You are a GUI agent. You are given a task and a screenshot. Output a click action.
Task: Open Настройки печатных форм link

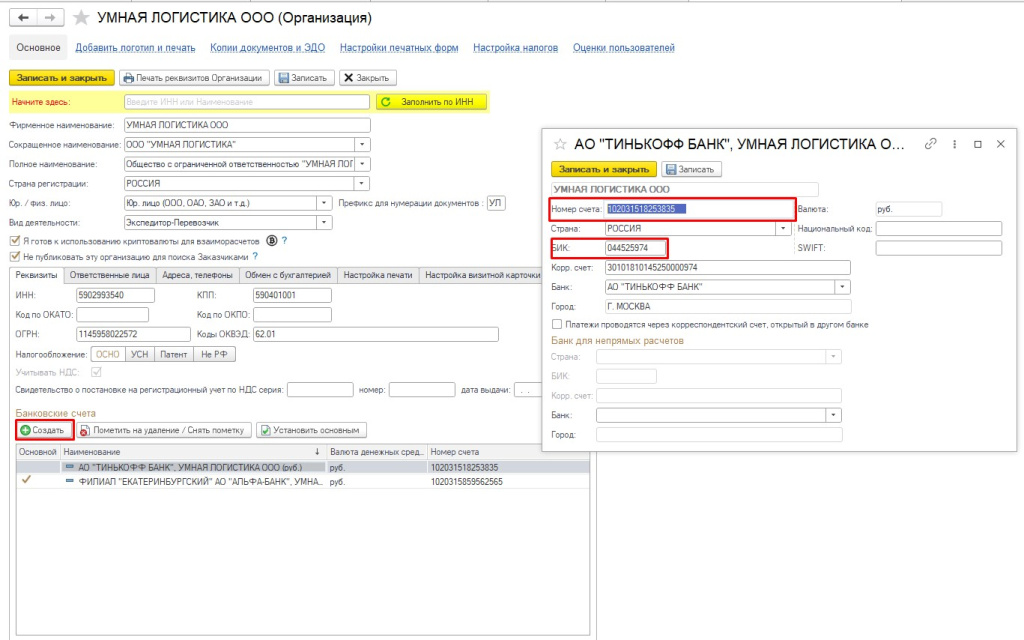pyautogui.click(x=399, y=48)
